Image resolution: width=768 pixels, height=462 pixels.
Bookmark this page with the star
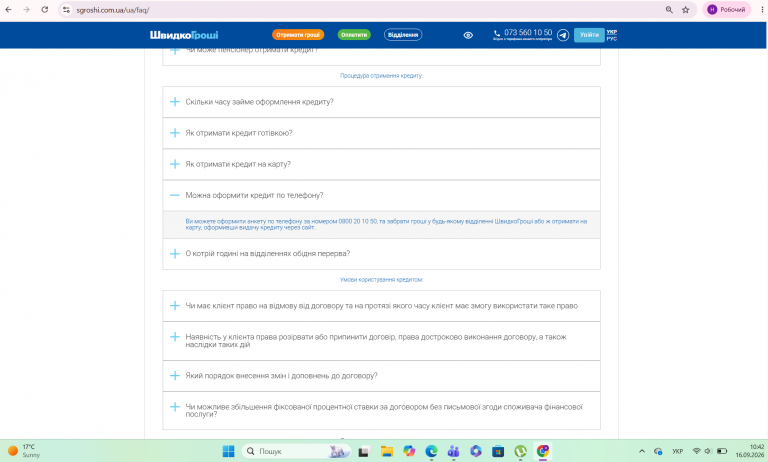686,10
